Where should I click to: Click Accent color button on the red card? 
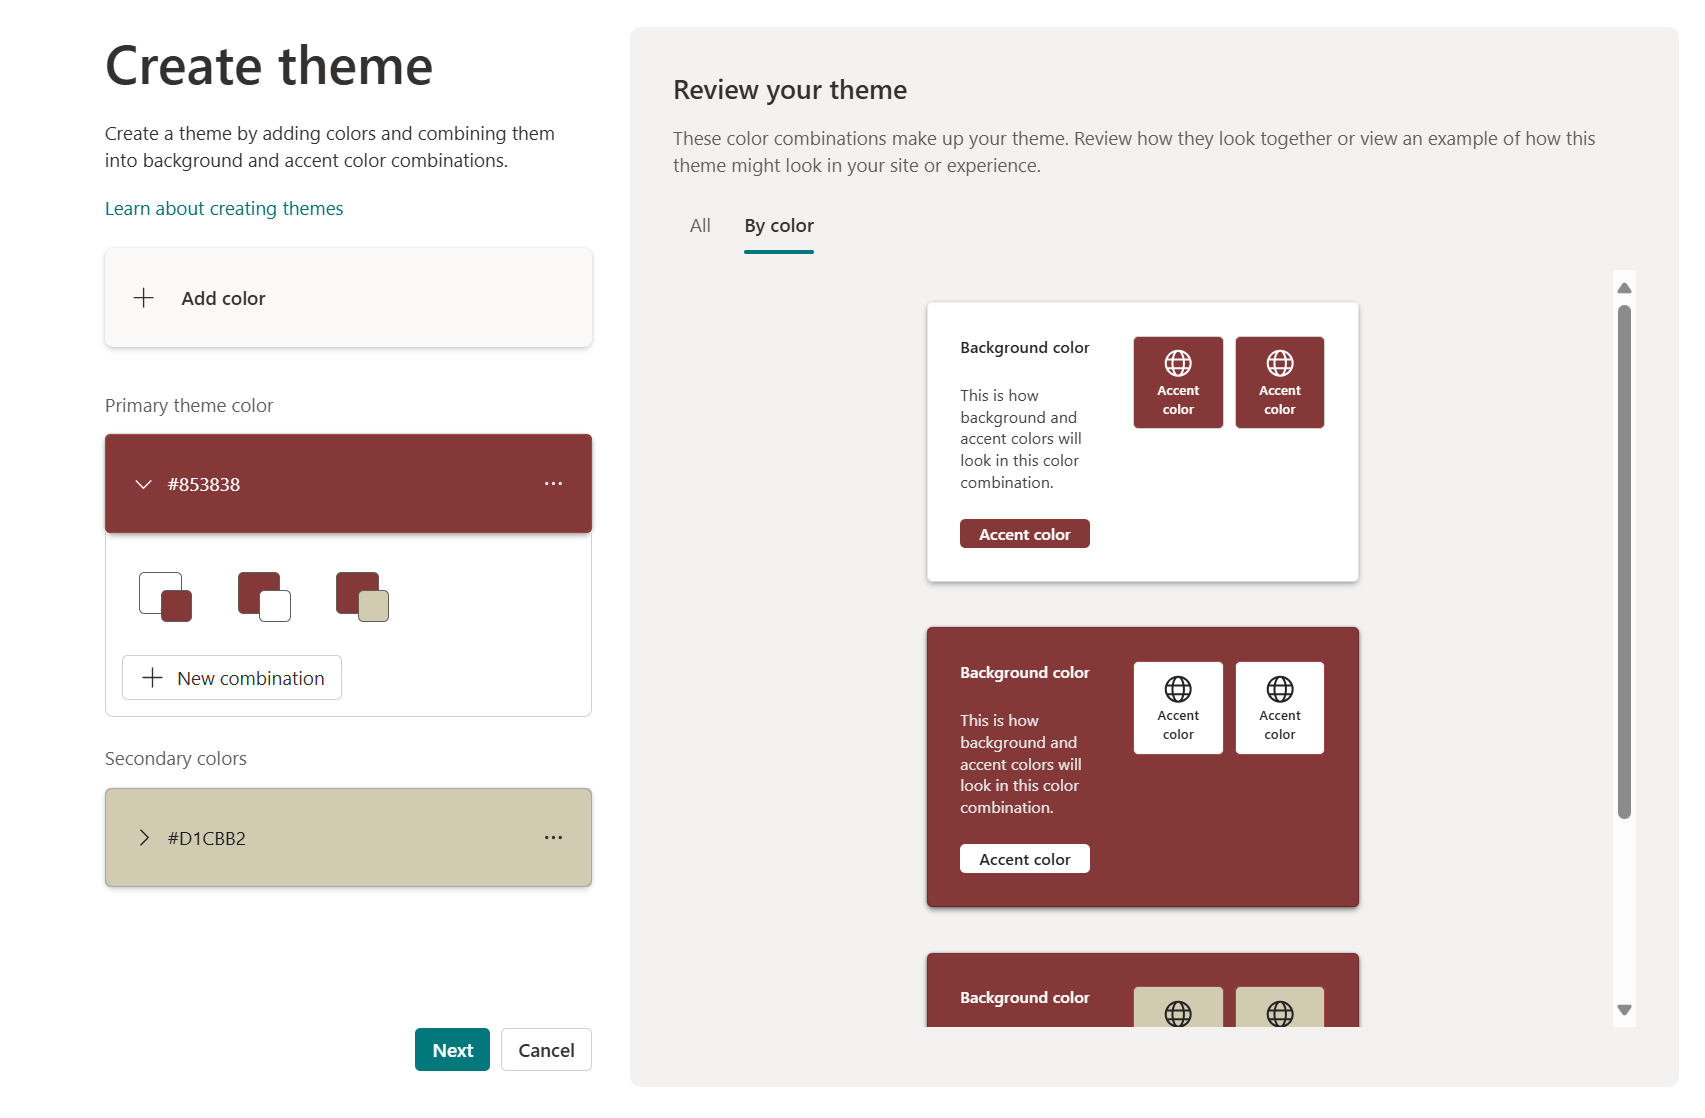click(1024, 858)
